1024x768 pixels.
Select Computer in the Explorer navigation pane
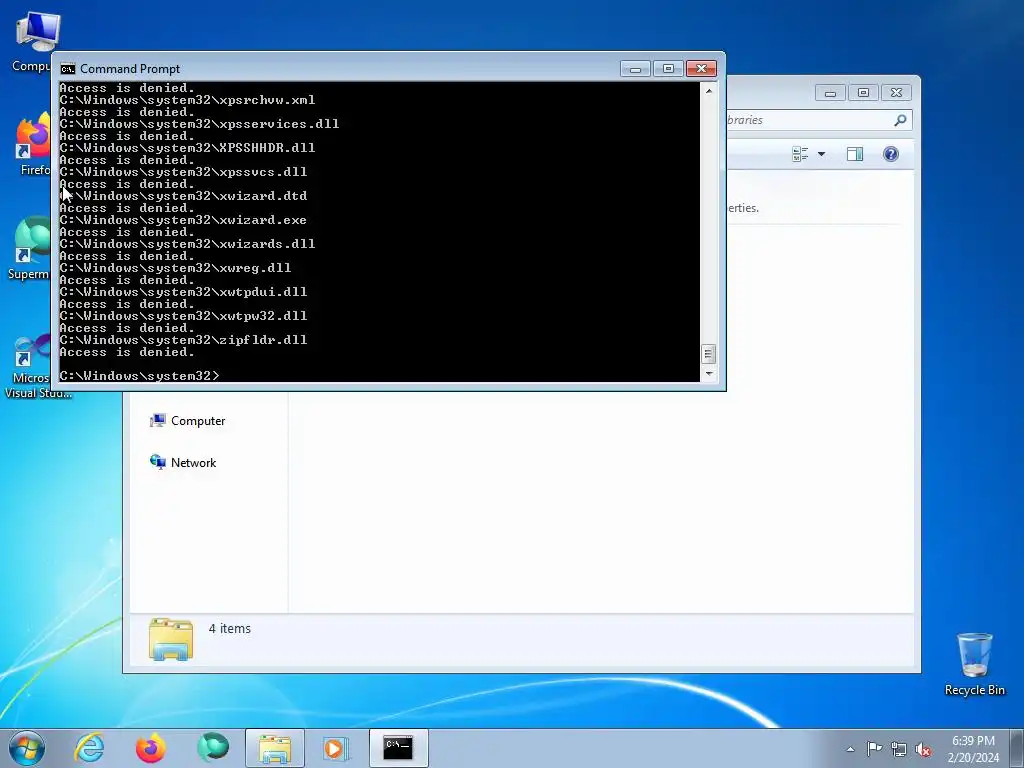pos(188,421)
